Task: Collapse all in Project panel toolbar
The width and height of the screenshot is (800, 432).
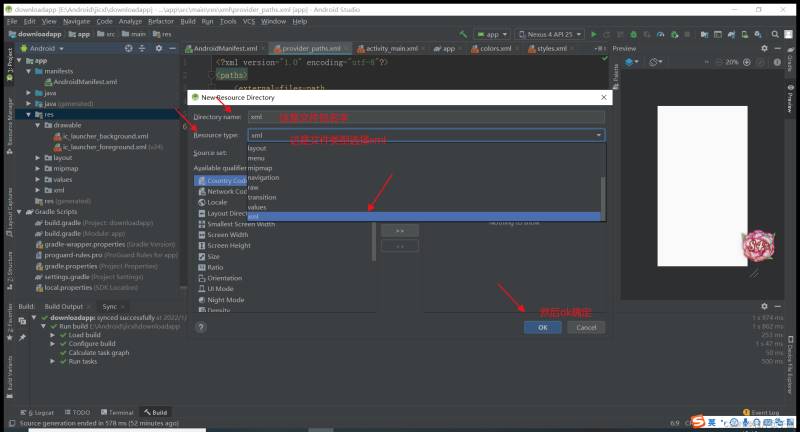Action: pyautogui.click(x=142, y=48)
